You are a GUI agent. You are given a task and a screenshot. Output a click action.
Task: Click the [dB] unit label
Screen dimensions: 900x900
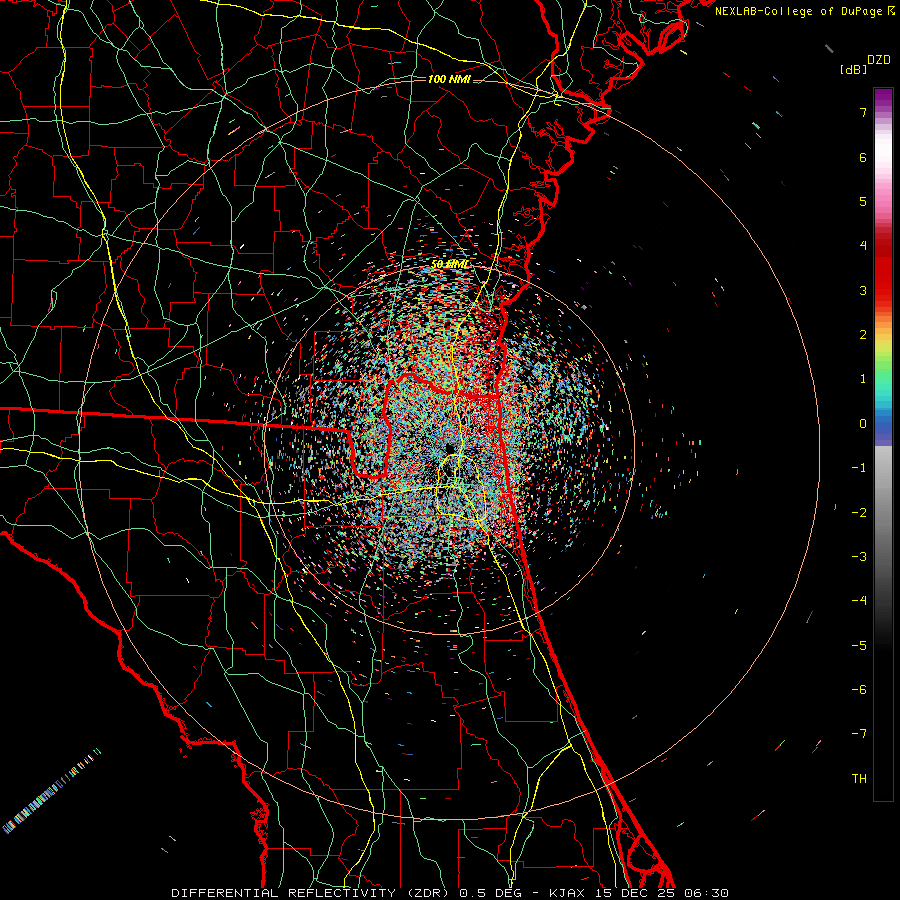[853, 69]
